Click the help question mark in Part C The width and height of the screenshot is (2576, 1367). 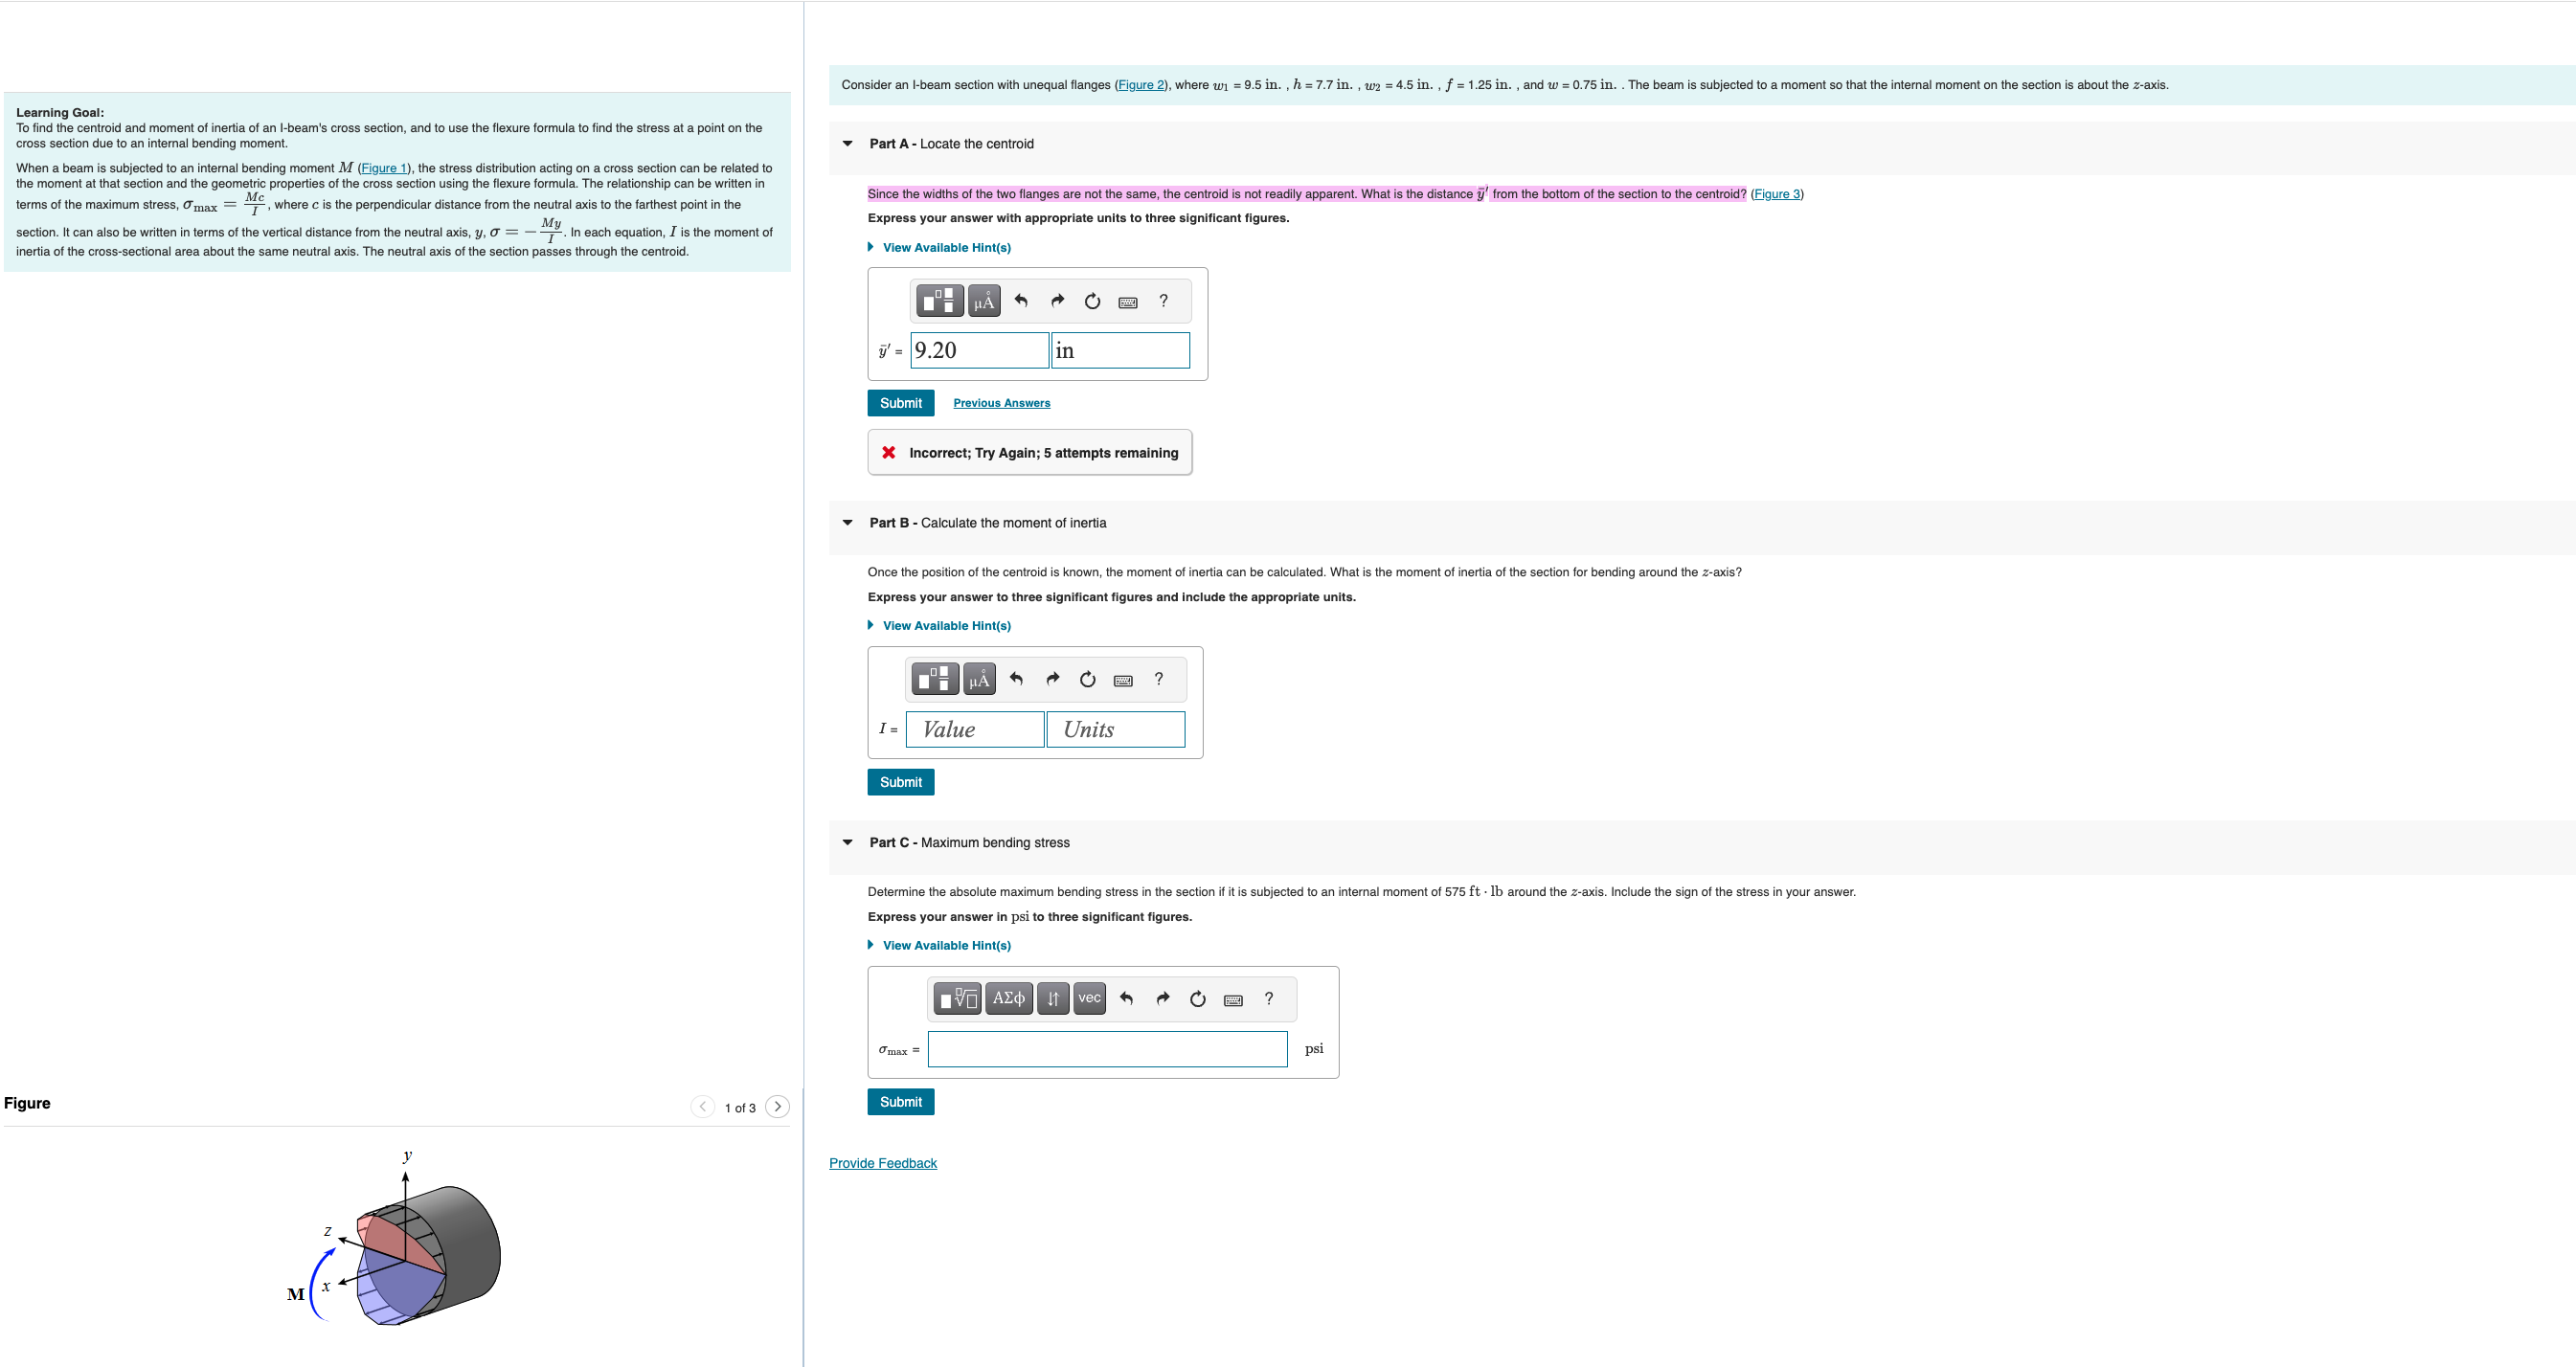(x=1269, y=998)
